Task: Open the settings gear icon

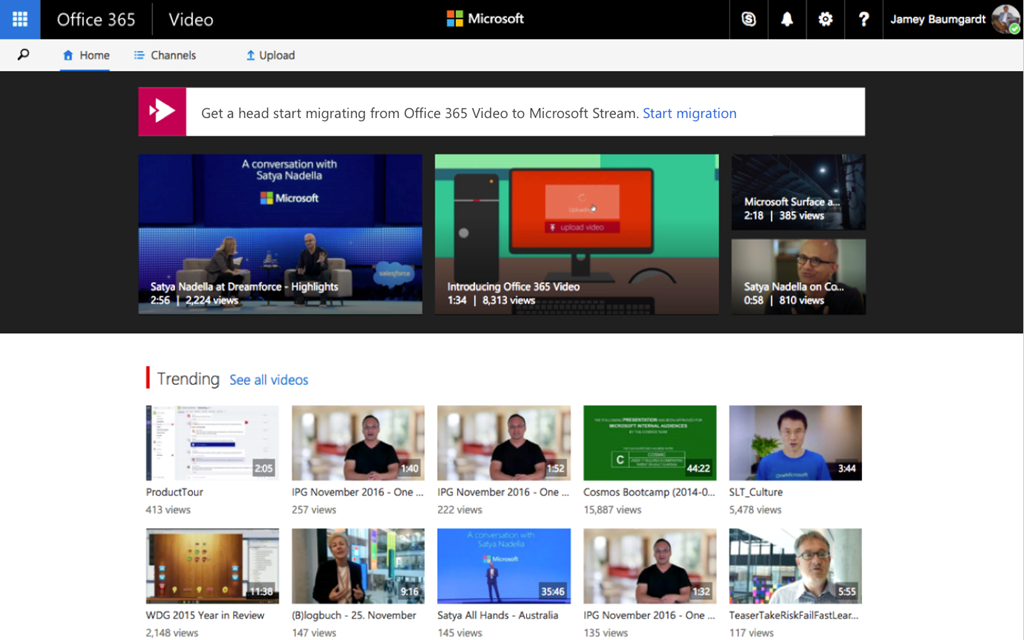Action: coord(825,19)
